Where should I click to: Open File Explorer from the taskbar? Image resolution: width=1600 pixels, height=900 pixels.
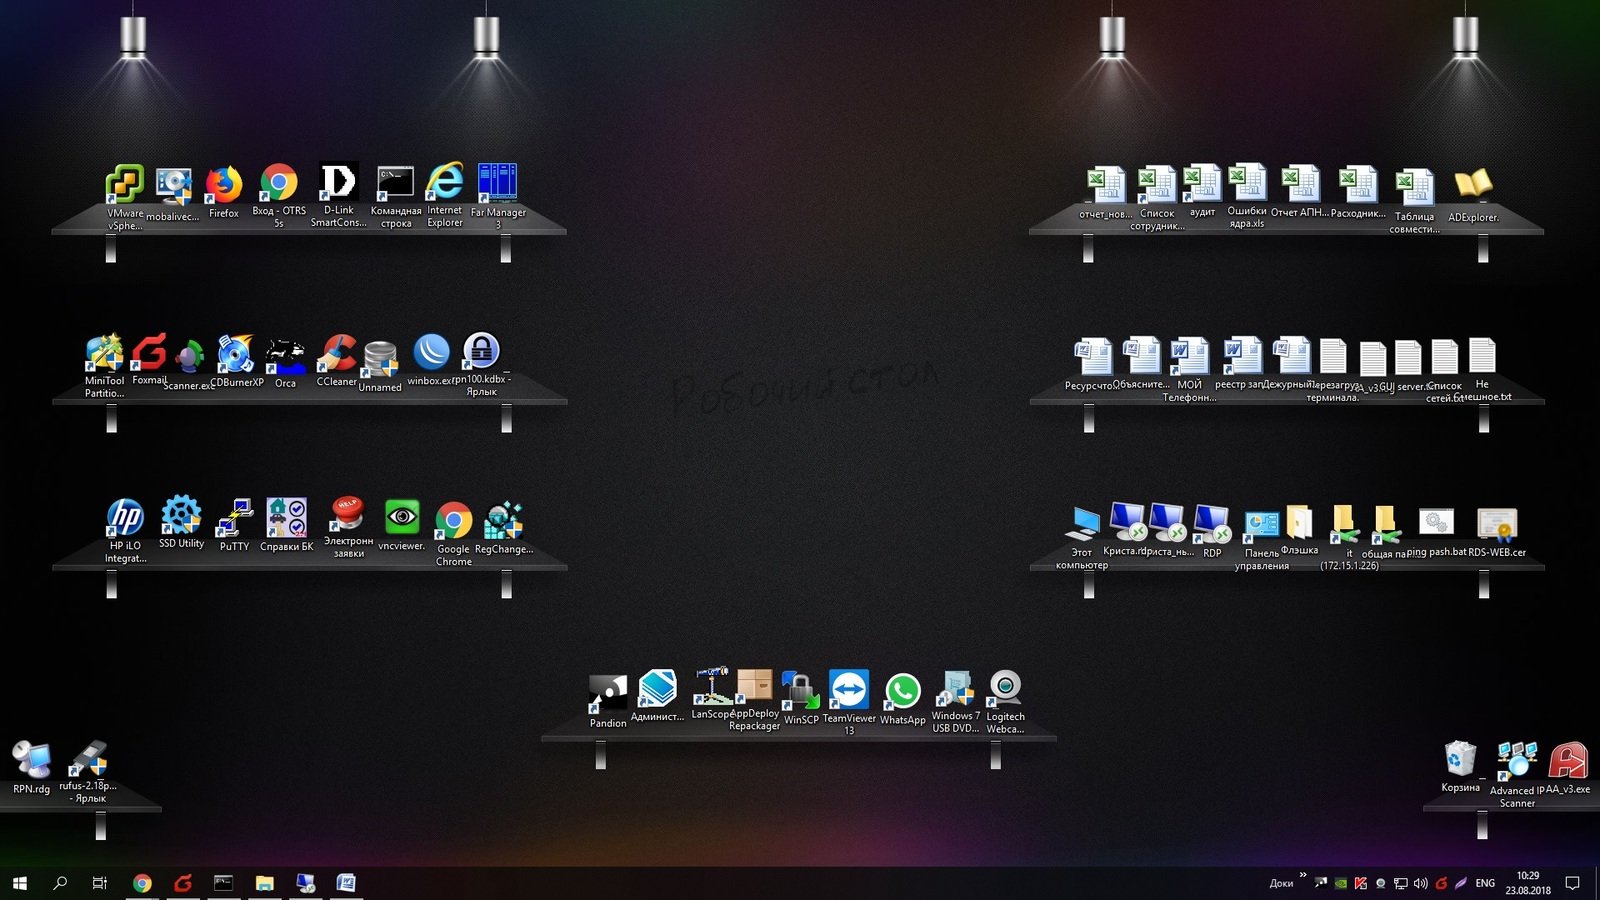(264, 883)
